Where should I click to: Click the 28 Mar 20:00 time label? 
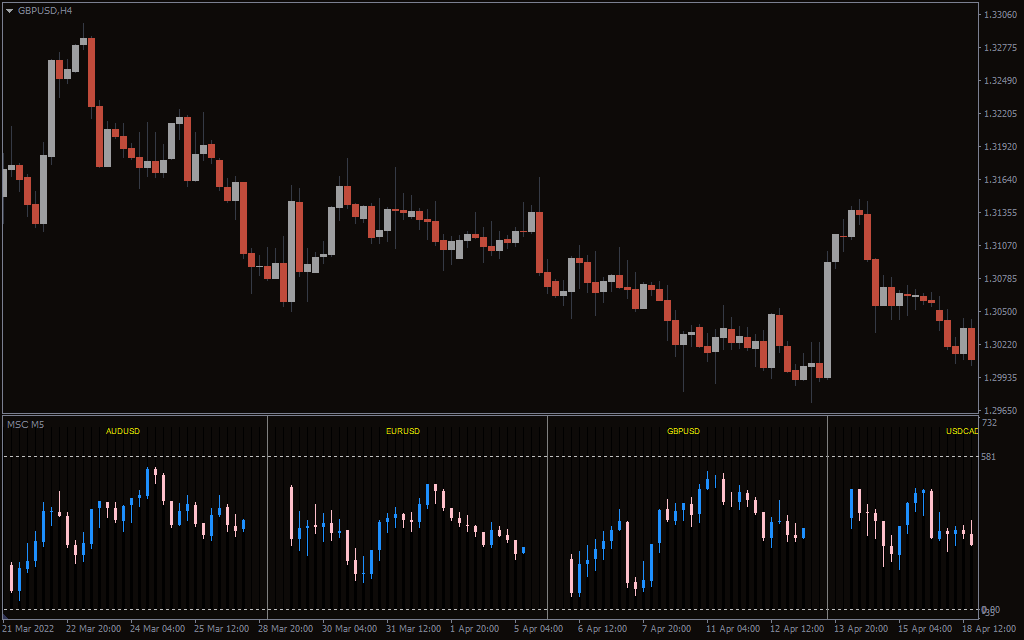point(287,629)
